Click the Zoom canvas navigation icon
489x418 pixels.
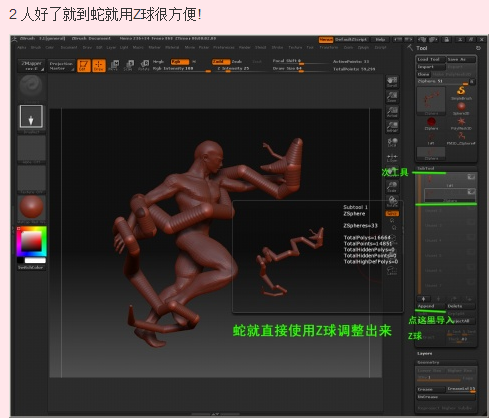(x=392, y=97)
